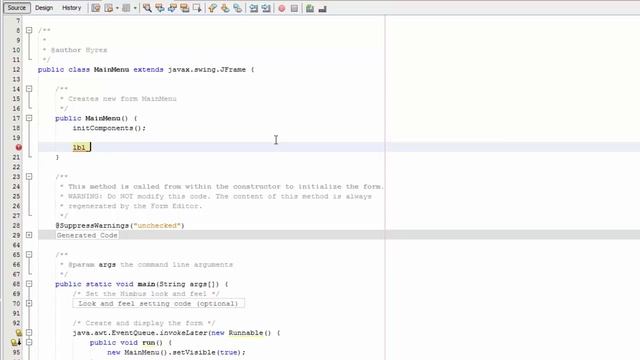Open the Forward history dropdown arrow
This screenshot has height=360, width=640.
tap(135, 8)
